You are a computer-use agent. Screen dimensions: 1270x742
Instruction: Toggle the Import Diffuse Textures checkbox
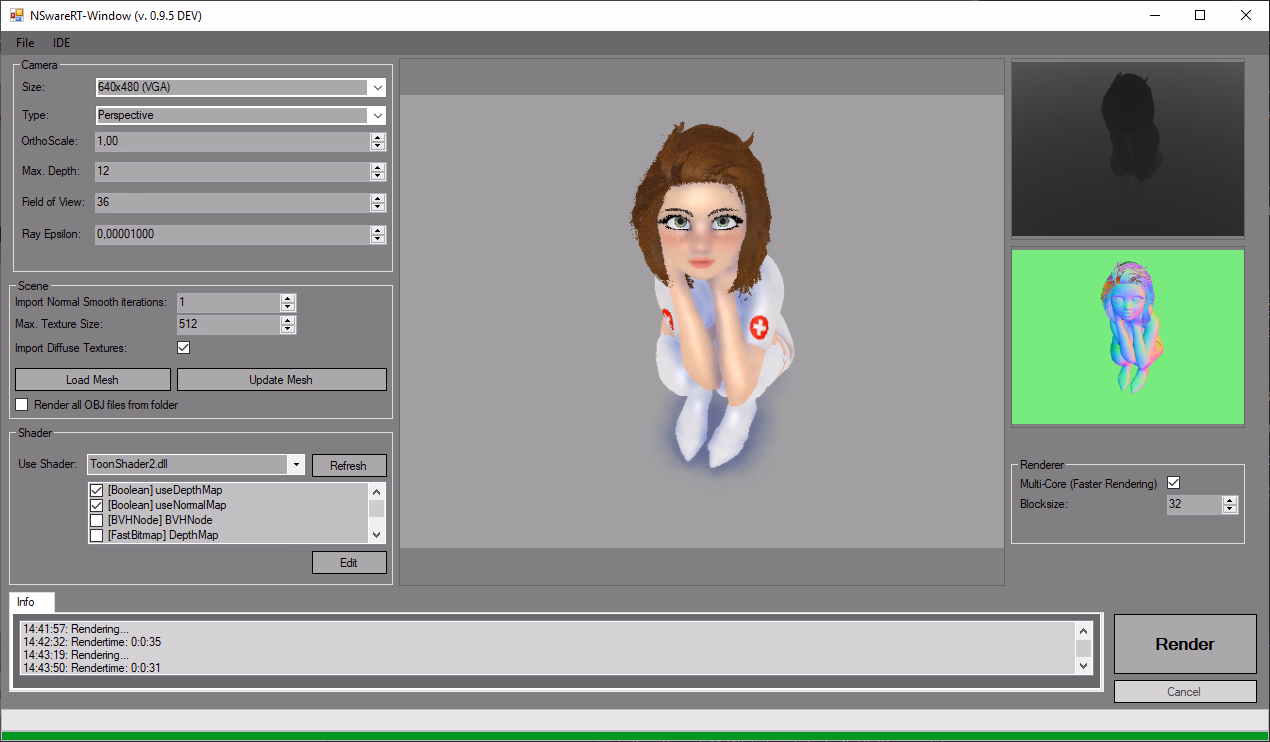click(183, 348)
